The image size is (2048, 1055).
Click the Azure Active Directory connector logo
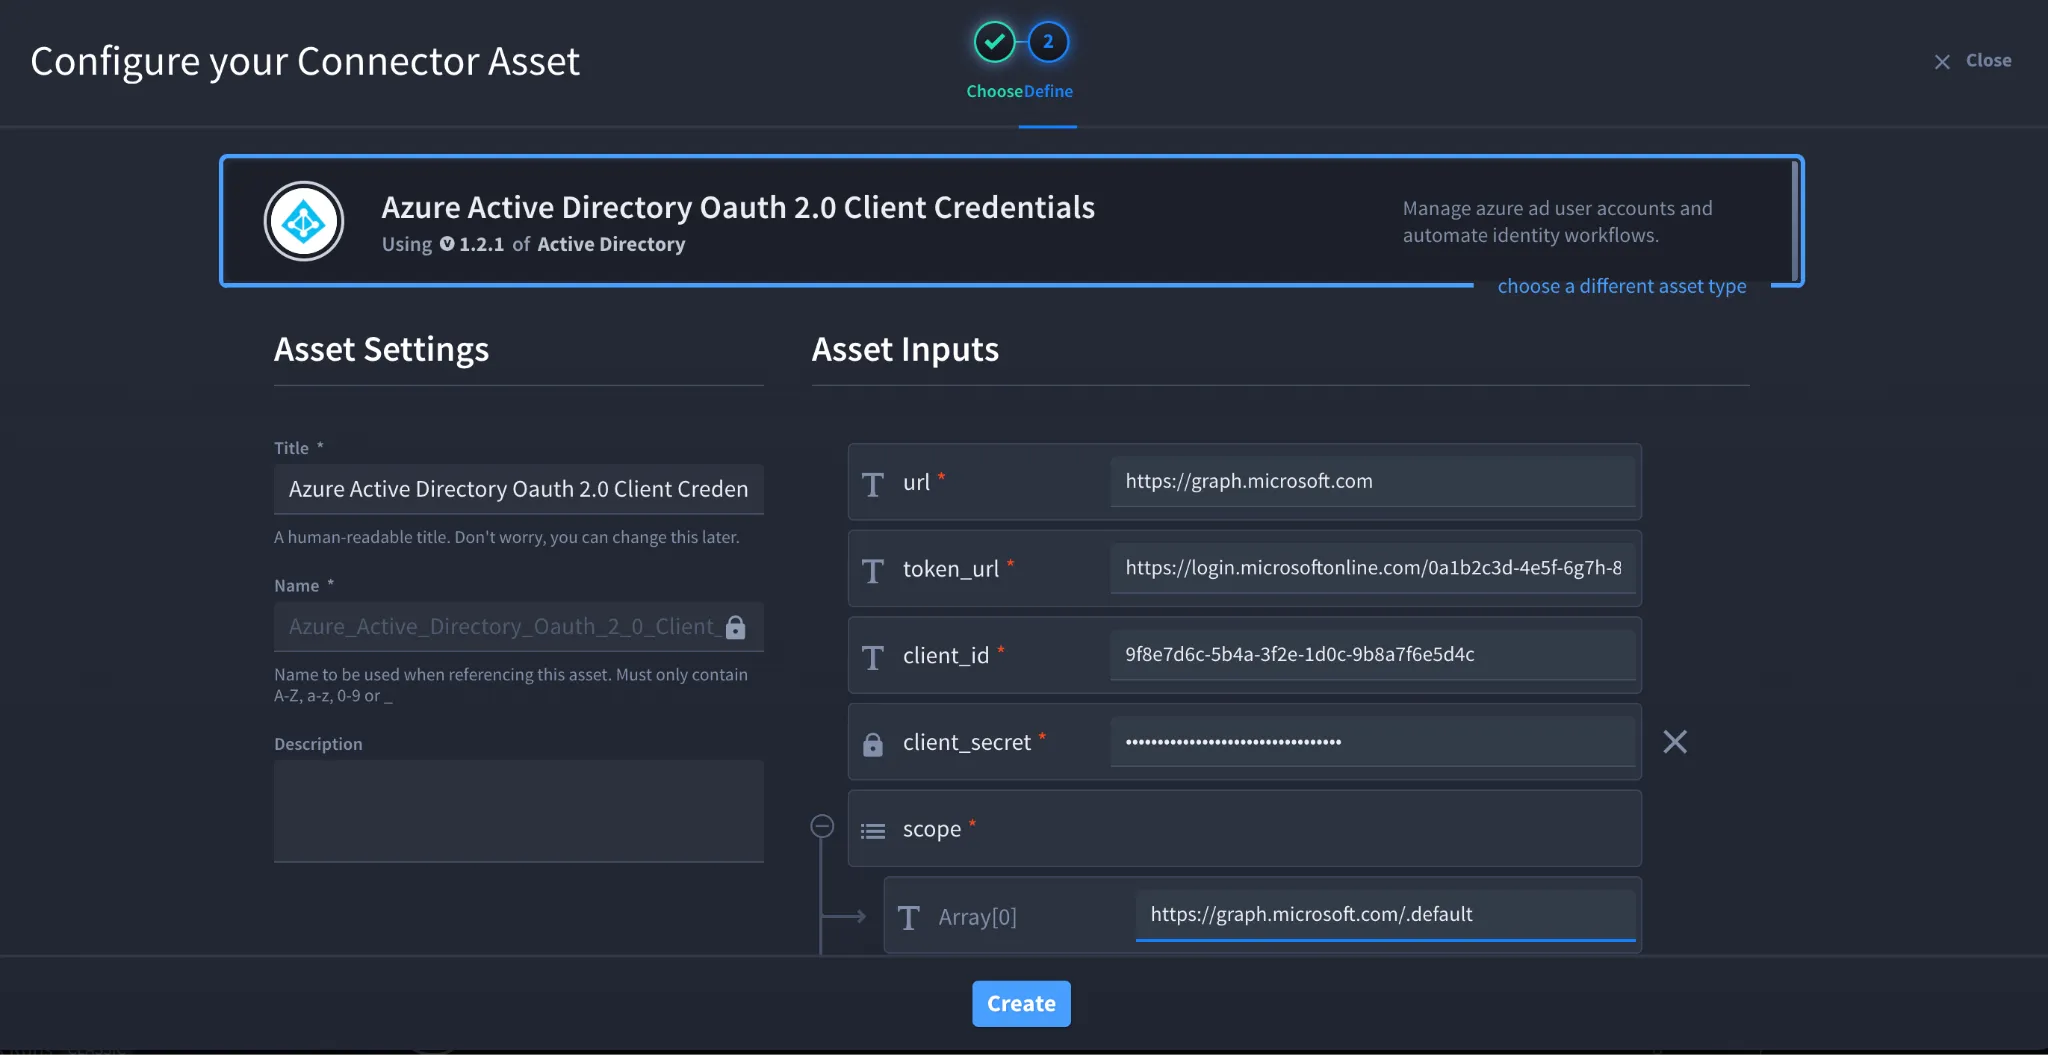click(x=304, y=221)
